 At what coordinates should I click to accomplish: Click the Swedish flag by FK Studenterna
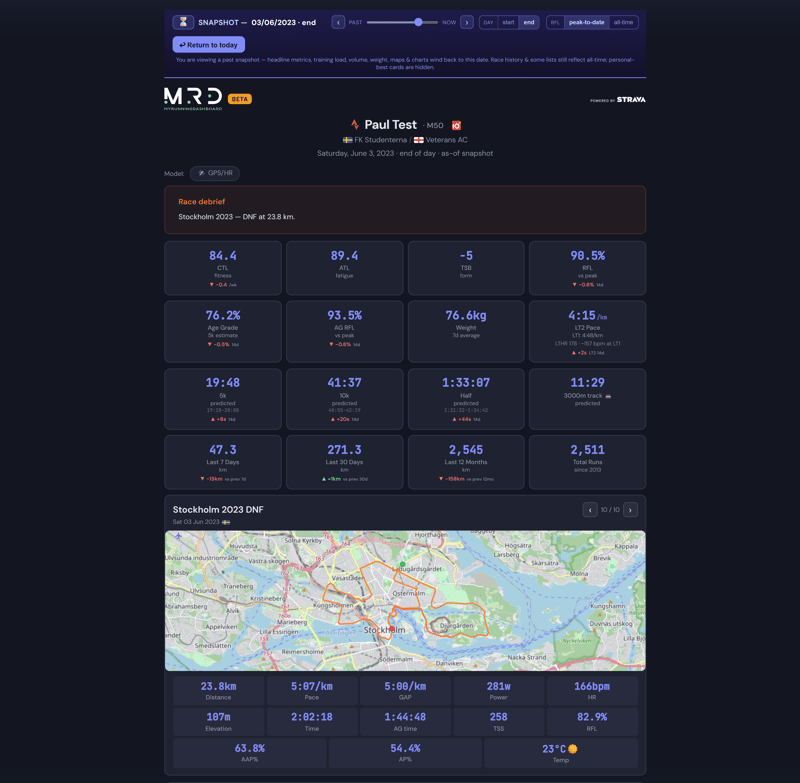347,140
